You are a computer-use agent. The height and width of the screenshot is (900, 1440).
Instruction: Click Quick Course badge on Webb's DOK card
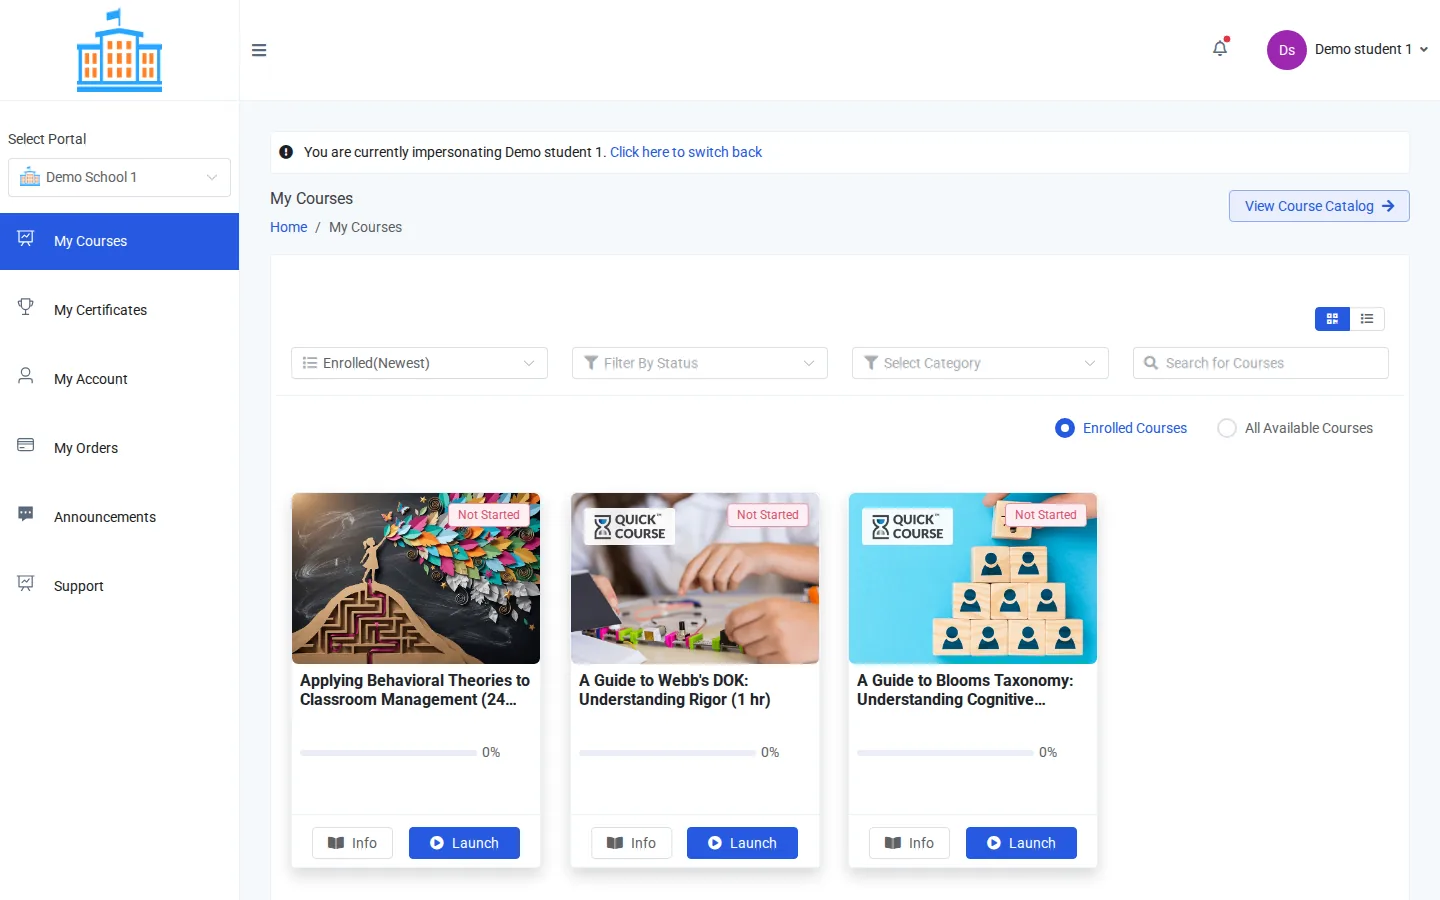[x=629, y=527]
